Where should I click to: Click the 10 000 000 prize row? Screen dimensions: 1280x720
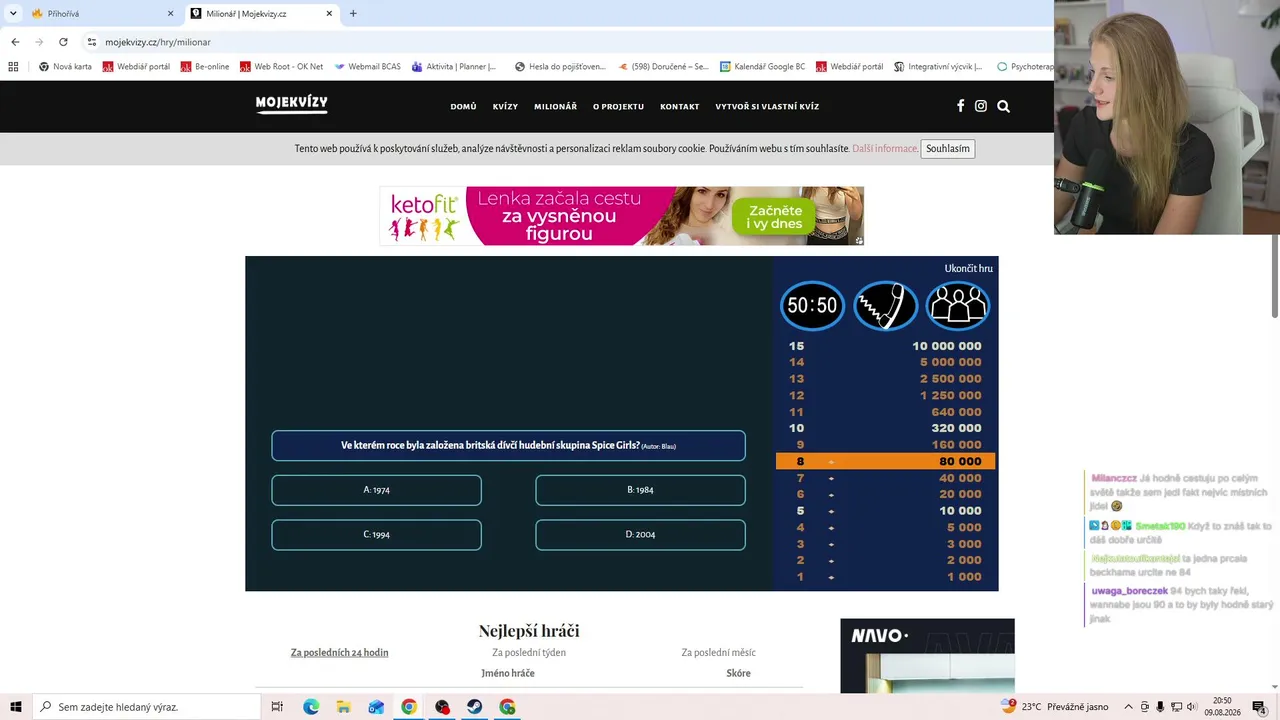[x=886, y=346]
